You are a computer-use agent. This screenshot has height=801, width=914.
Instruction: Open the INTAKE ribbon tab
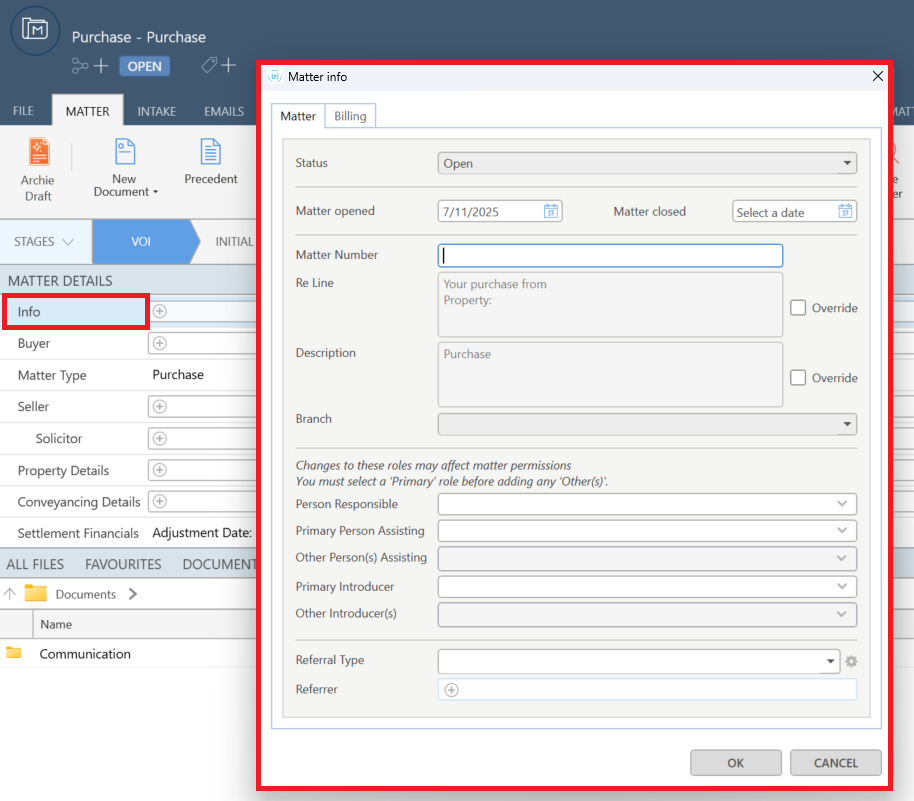click(157, 111)
